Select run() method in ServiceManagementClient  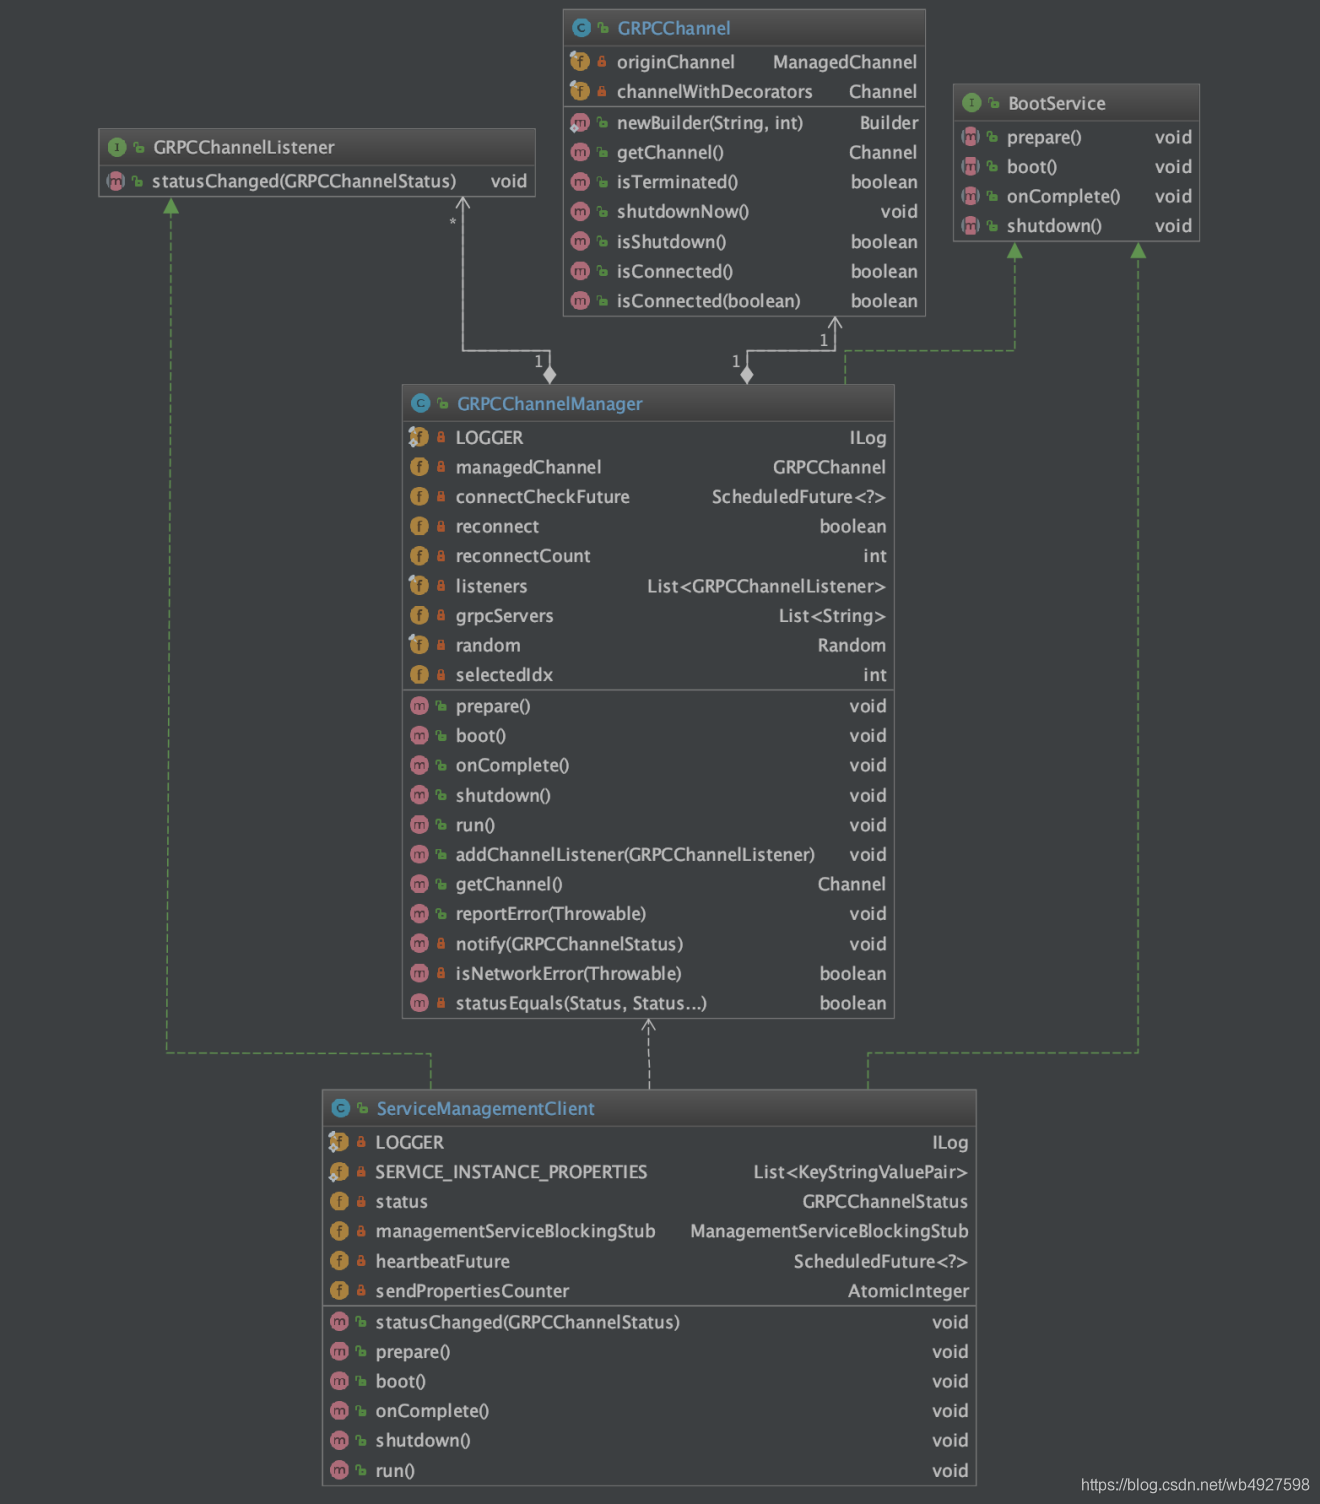[649, 1470]
